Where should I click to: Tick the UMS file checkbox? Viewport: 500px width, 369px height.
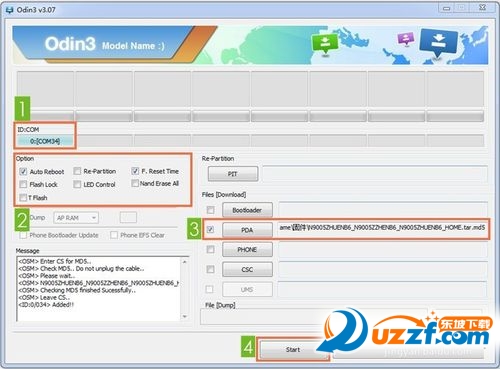point(209,289)
